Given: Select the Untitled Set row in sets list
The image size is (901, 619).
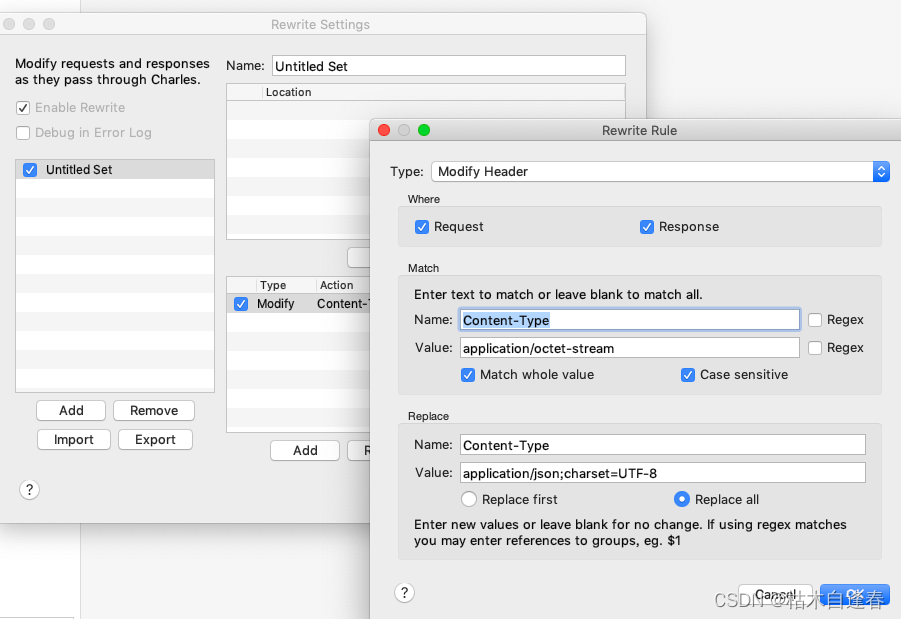Looking at the screenshot, I should pos(115,170).
